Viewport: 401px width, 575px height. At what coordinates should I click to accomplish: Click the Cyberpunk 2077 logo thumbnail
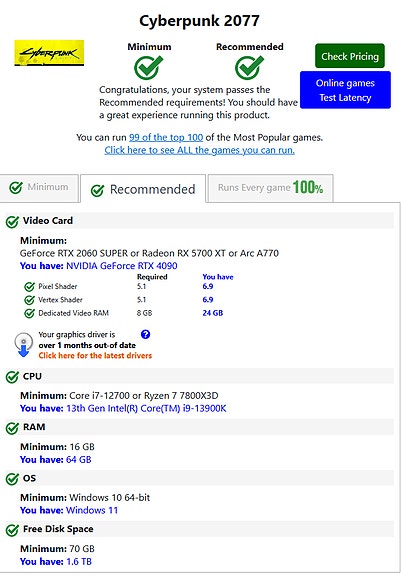(49, 53)
